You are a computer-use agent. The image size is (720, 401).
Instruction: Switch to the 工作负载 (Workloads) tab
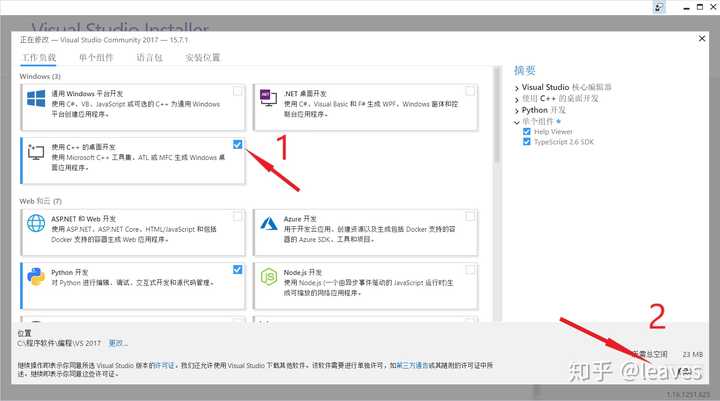(x=39, y=57)
